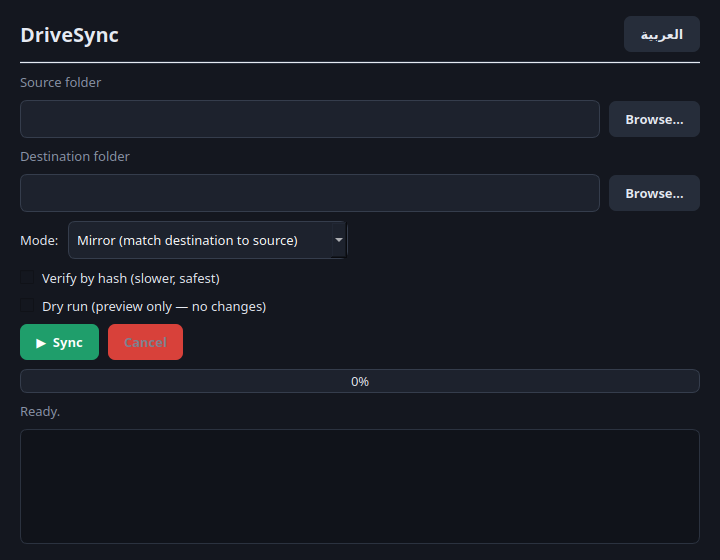
Task: Click the Destination folder input field
Action: [x=310, y=193]
